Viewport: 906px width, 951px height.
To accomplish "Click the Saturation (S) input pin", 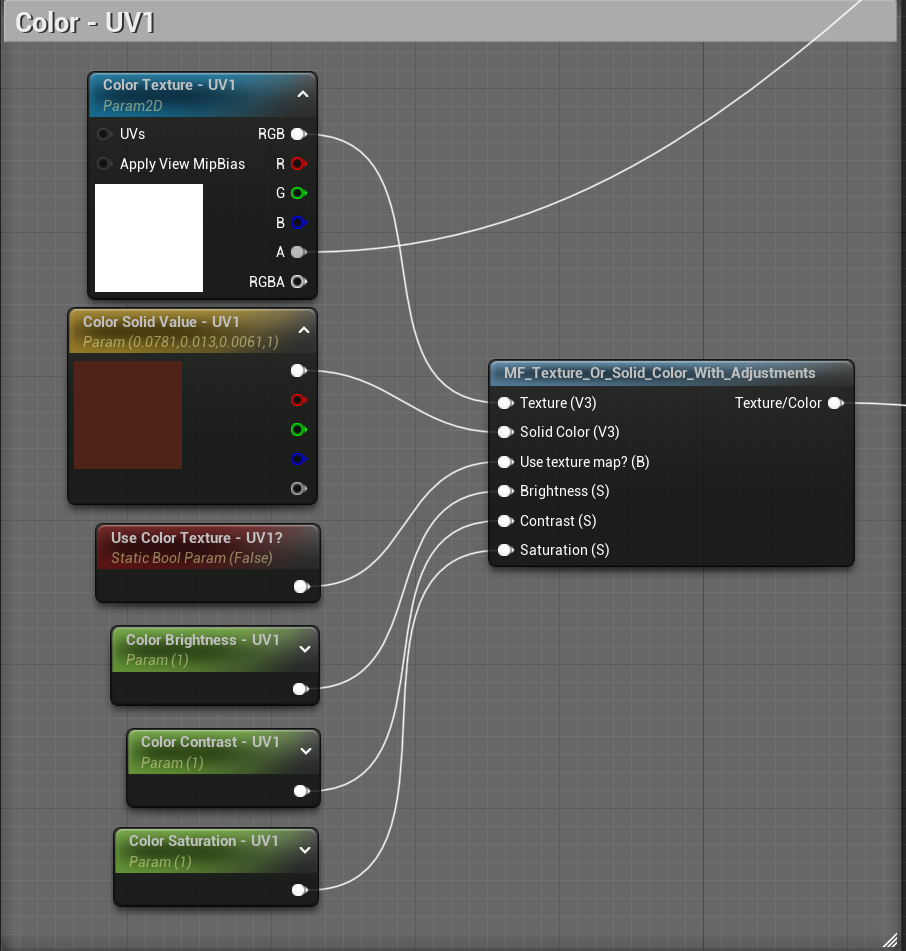I will (505, 550).
